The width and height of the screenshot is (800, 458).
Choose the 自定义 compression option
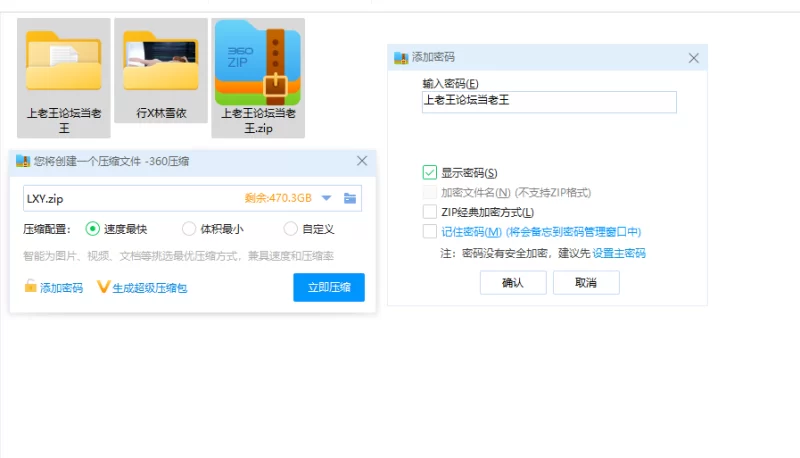click(291, 229)
